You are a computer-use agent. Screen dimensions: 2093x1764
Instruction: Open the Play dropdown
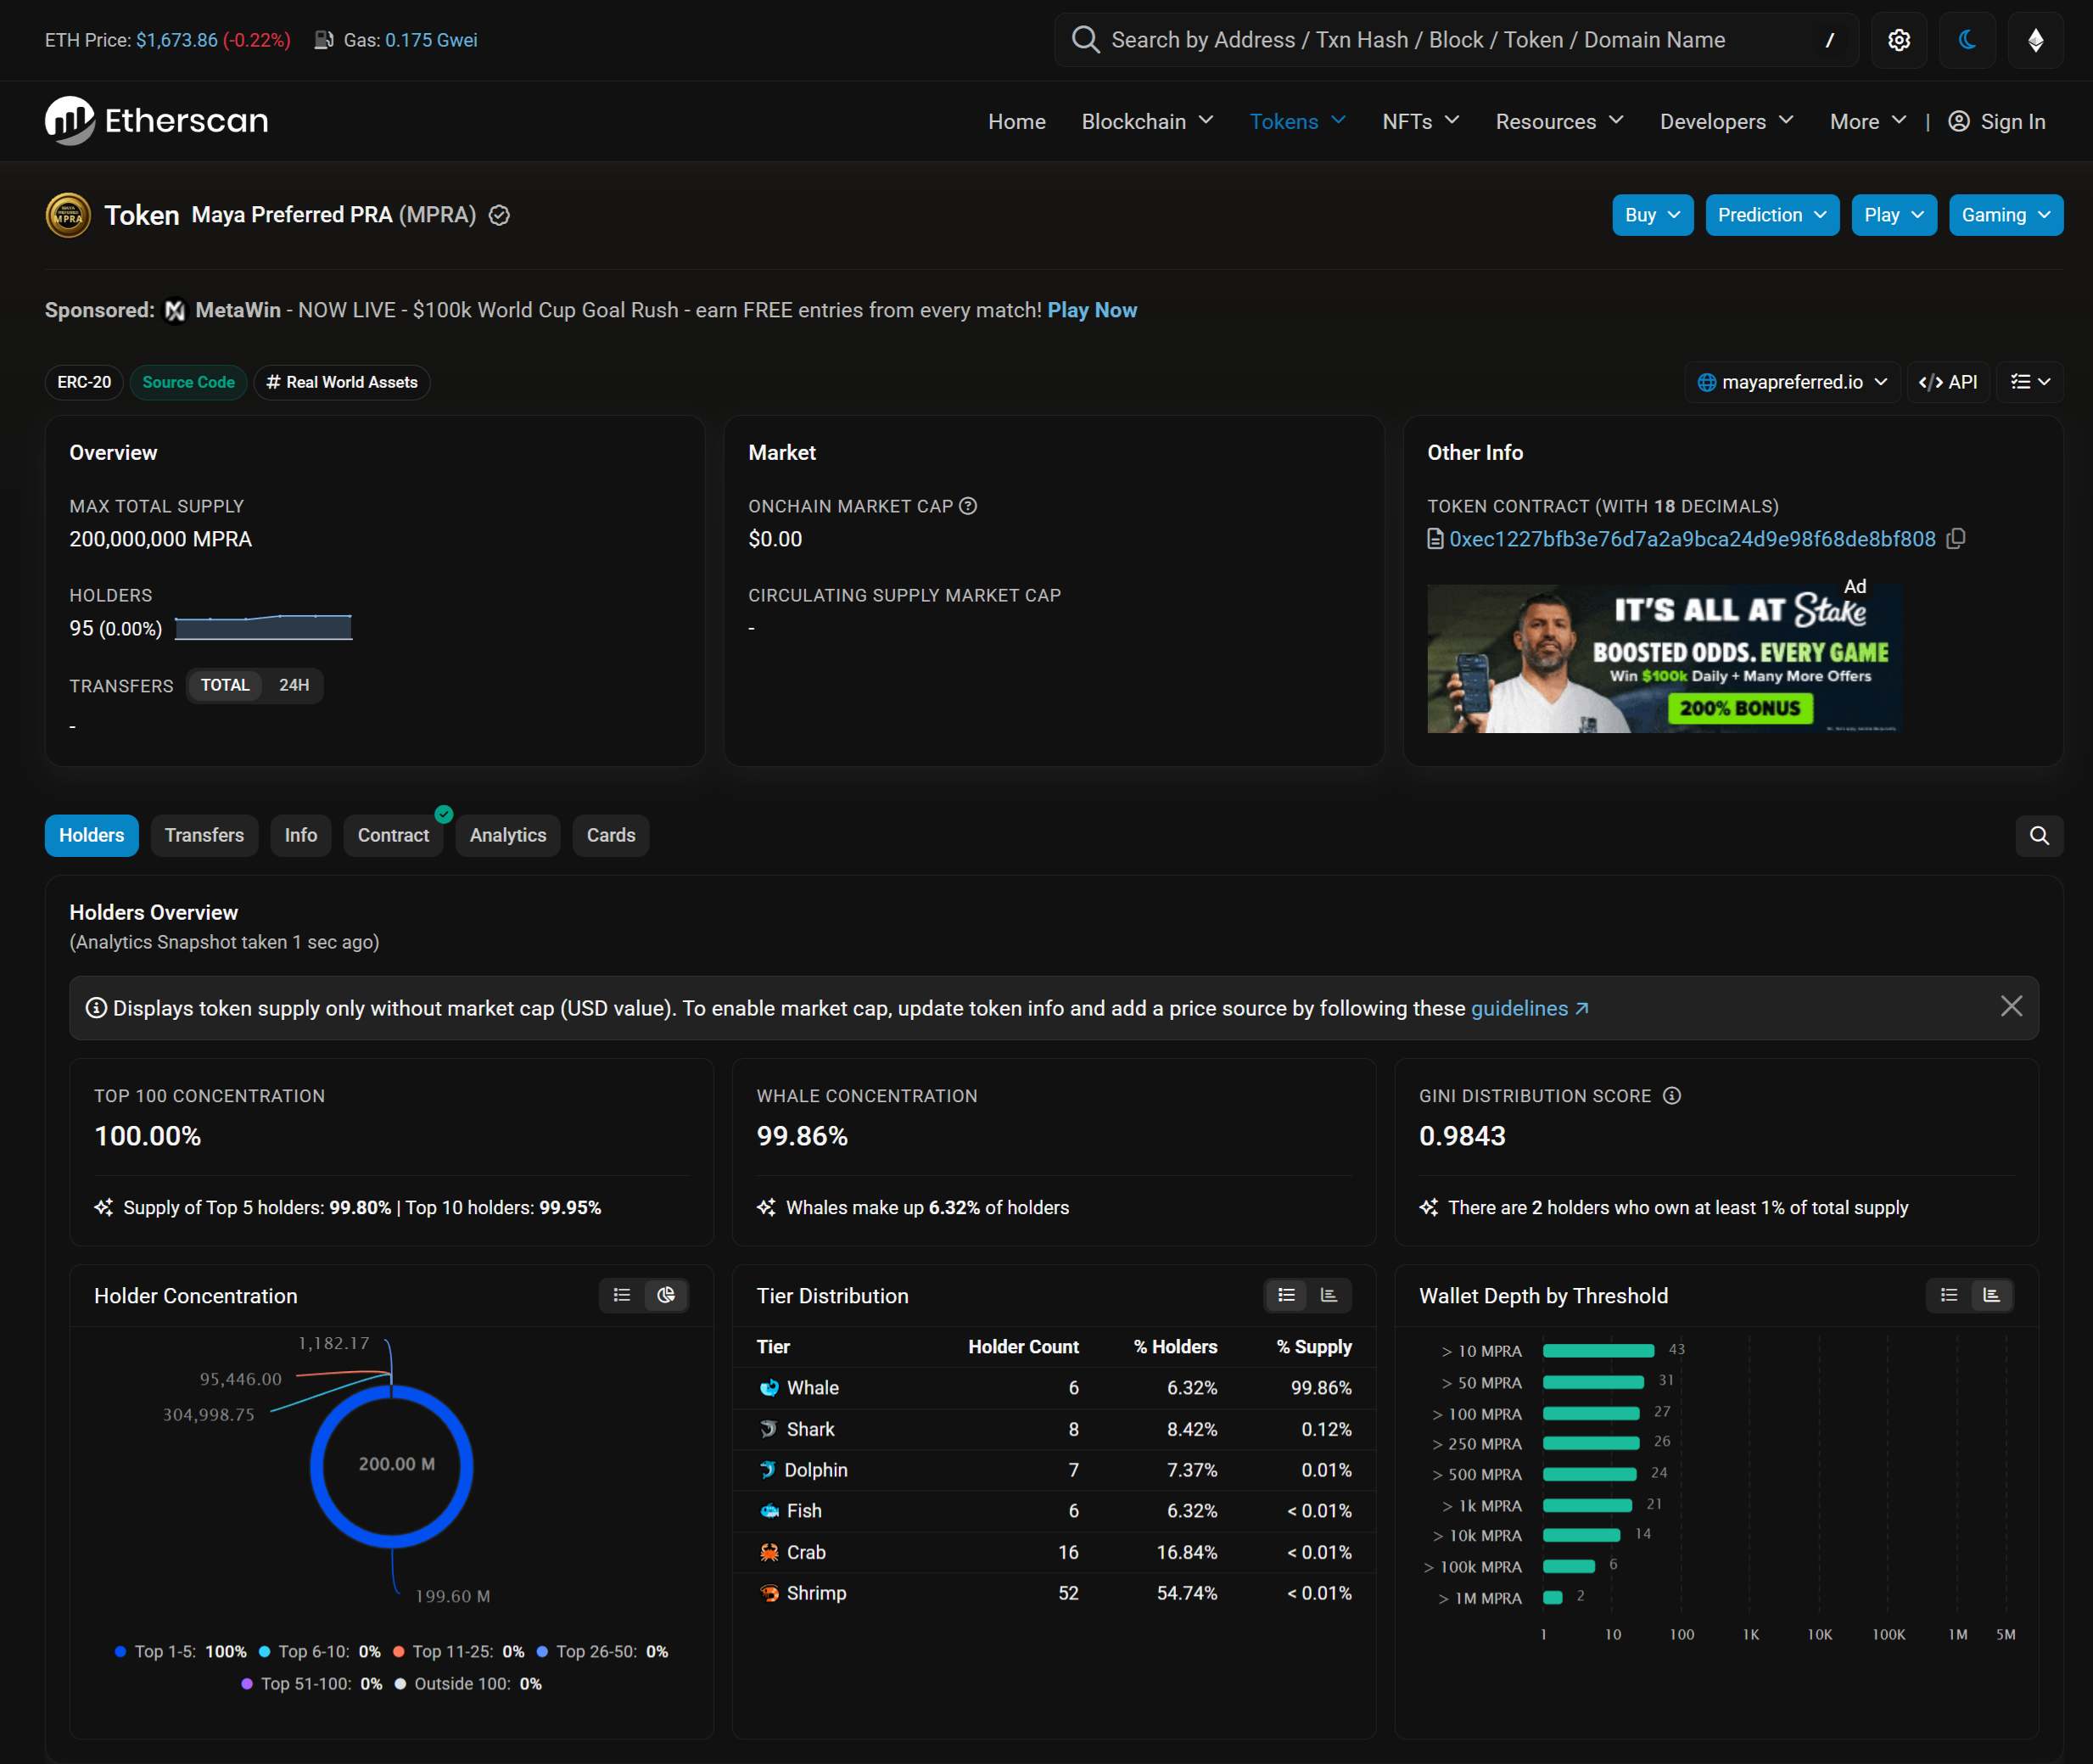pyautogui.click(x=1893, y=215)
